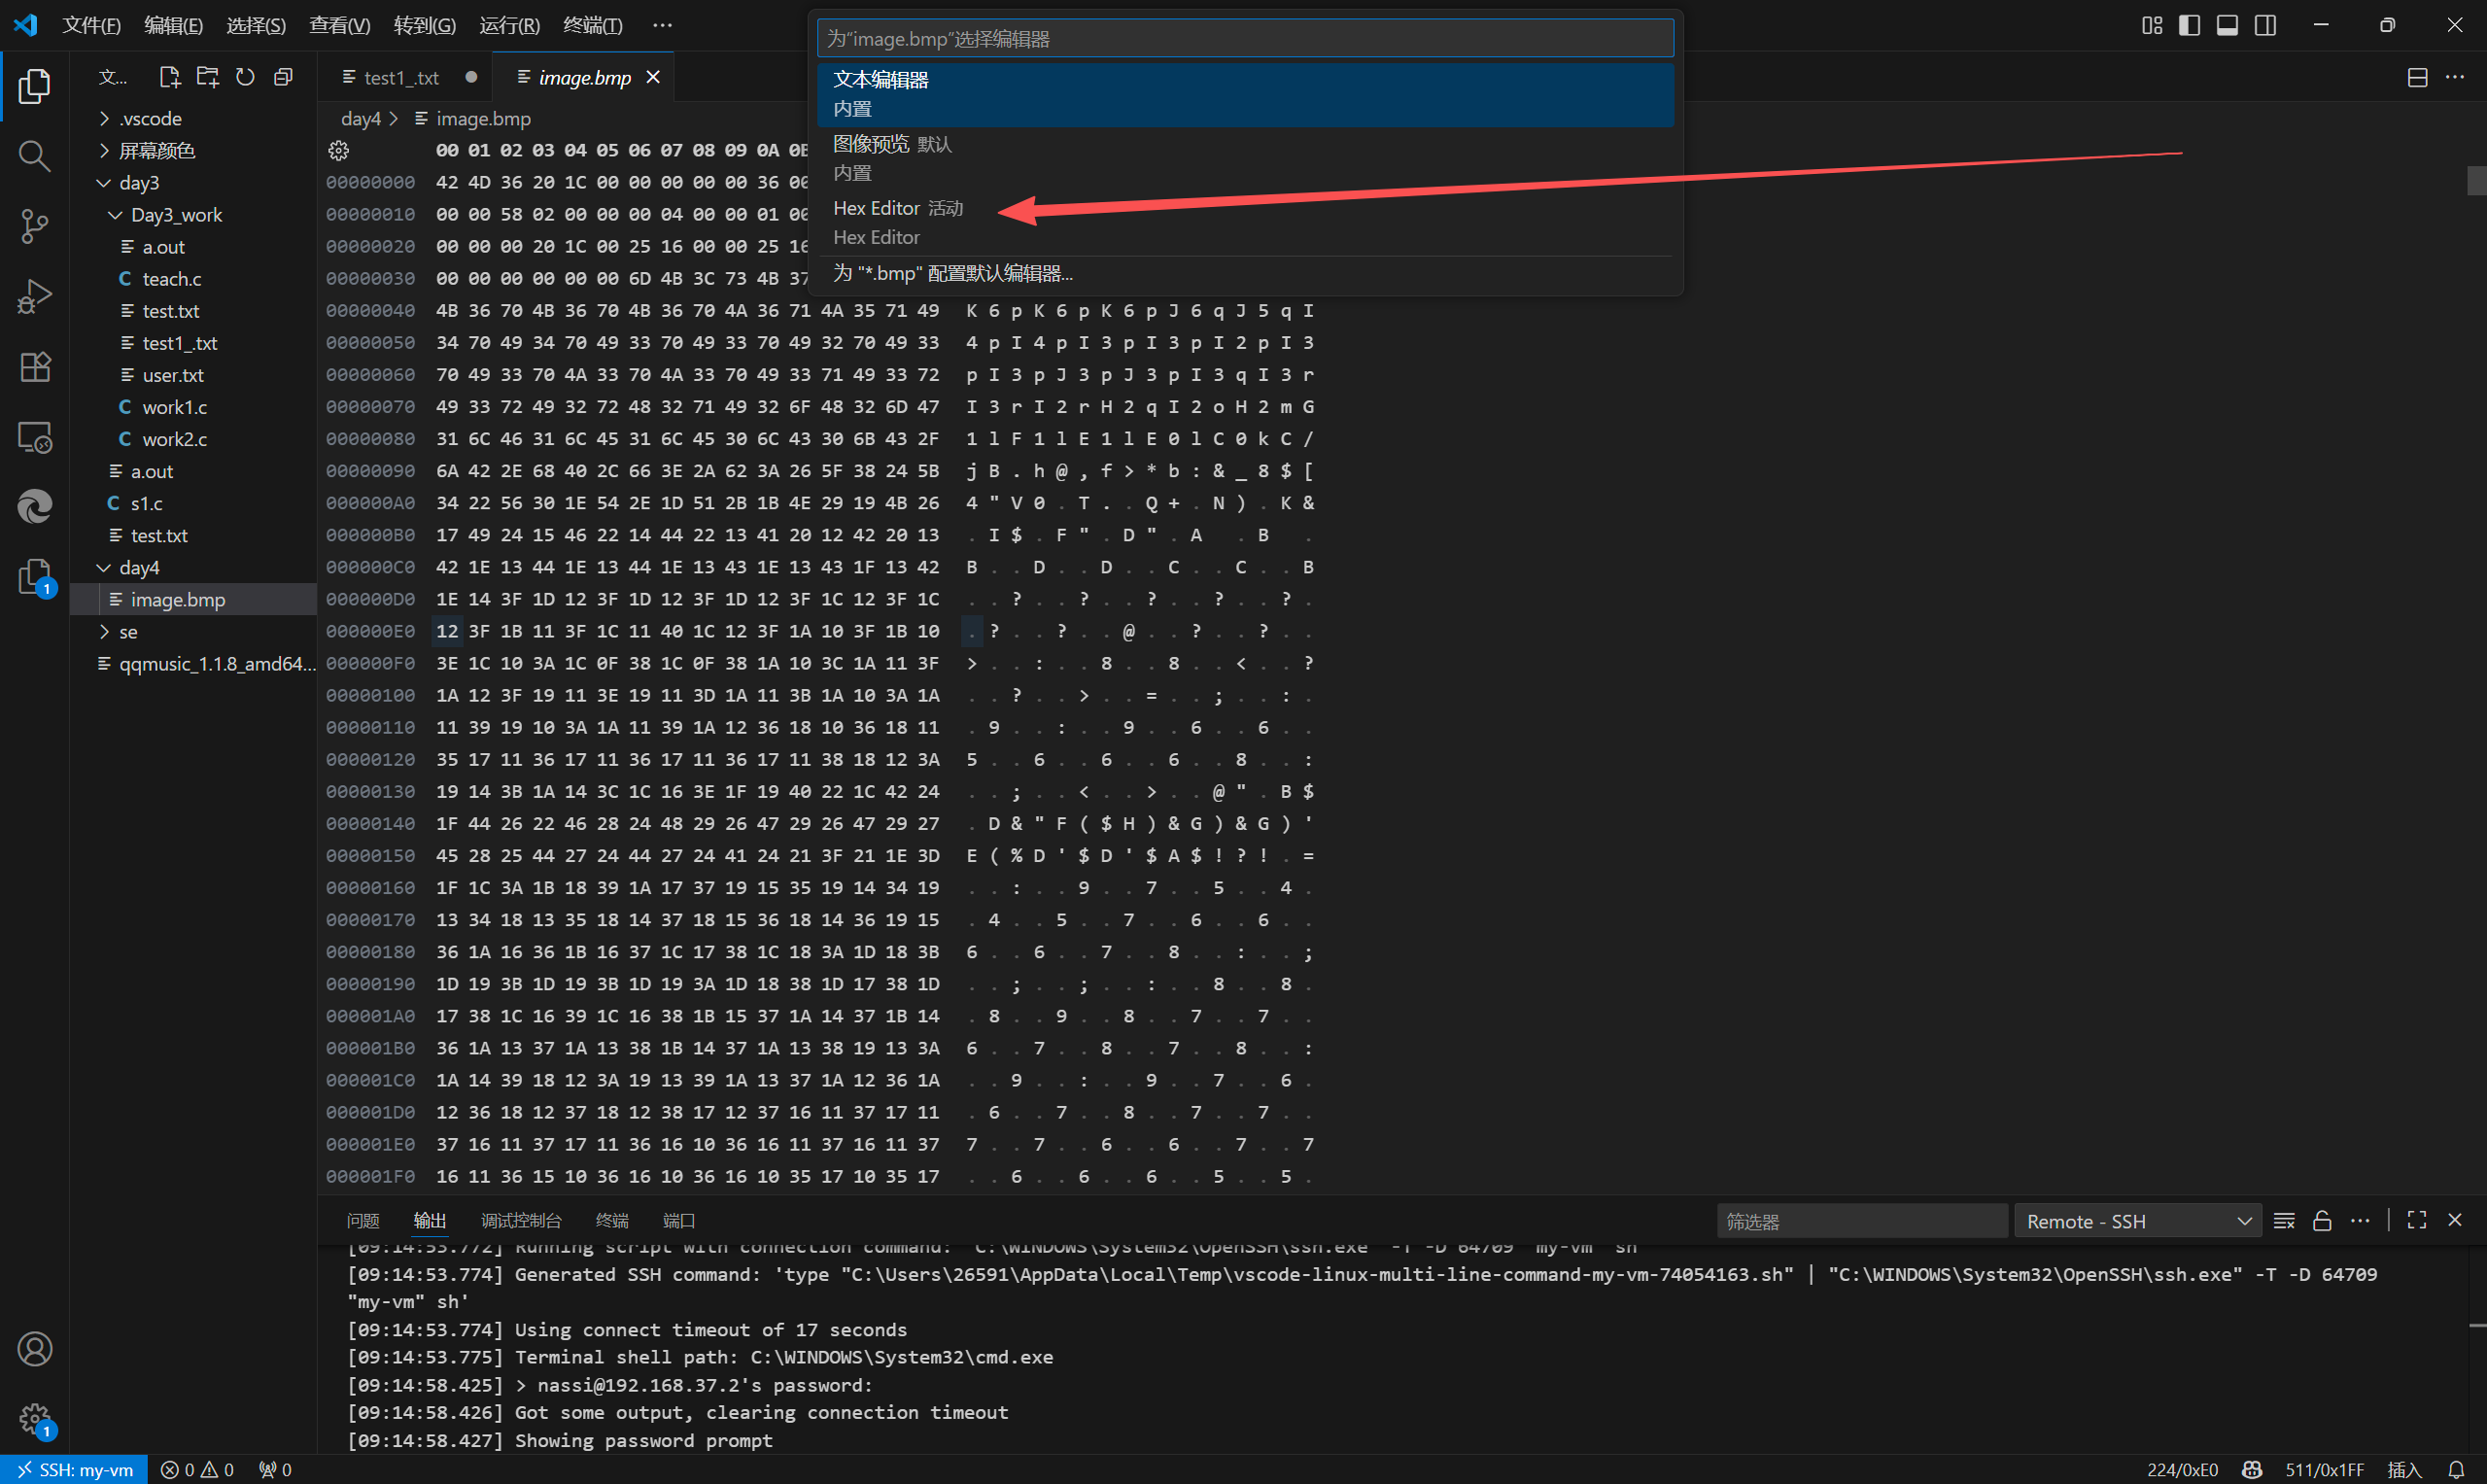Clear the output panel

point(2284,1221)
